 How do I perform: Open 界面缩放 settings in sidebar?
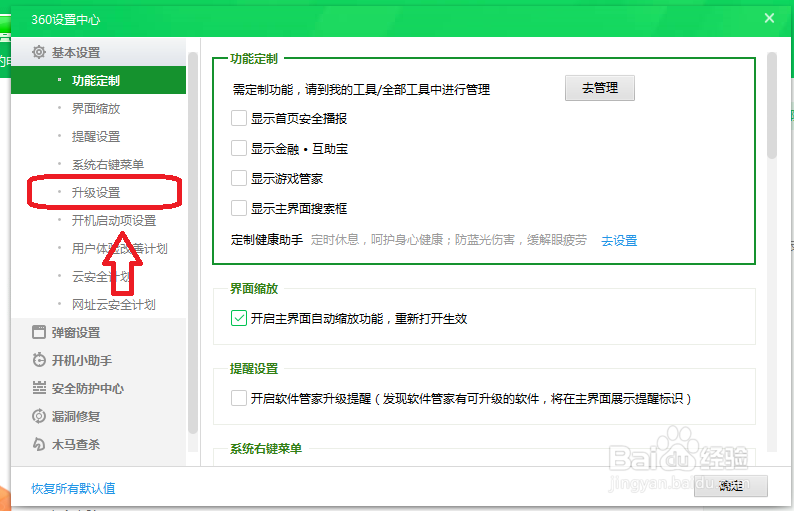pos(98,108)
